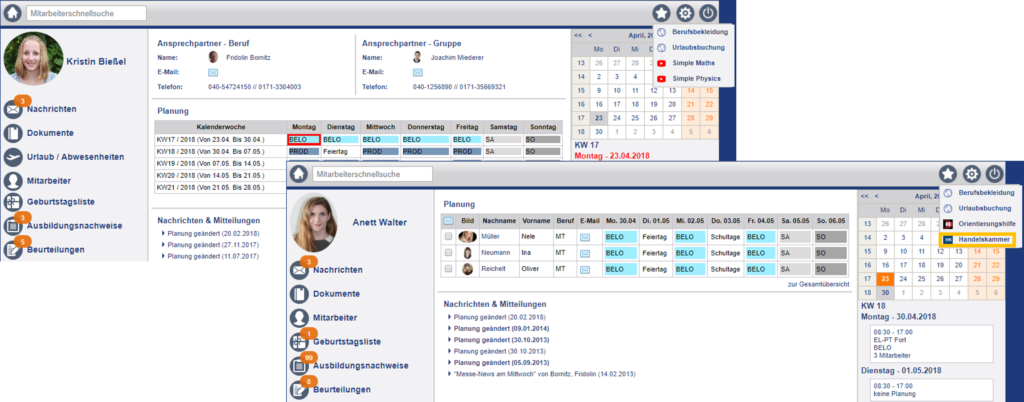Screen dimensions: 1024x402
Task: Open Mitarbeiter icon in Anett Walter sidebar
Action: pyautogui.click(x=299, y=318)
